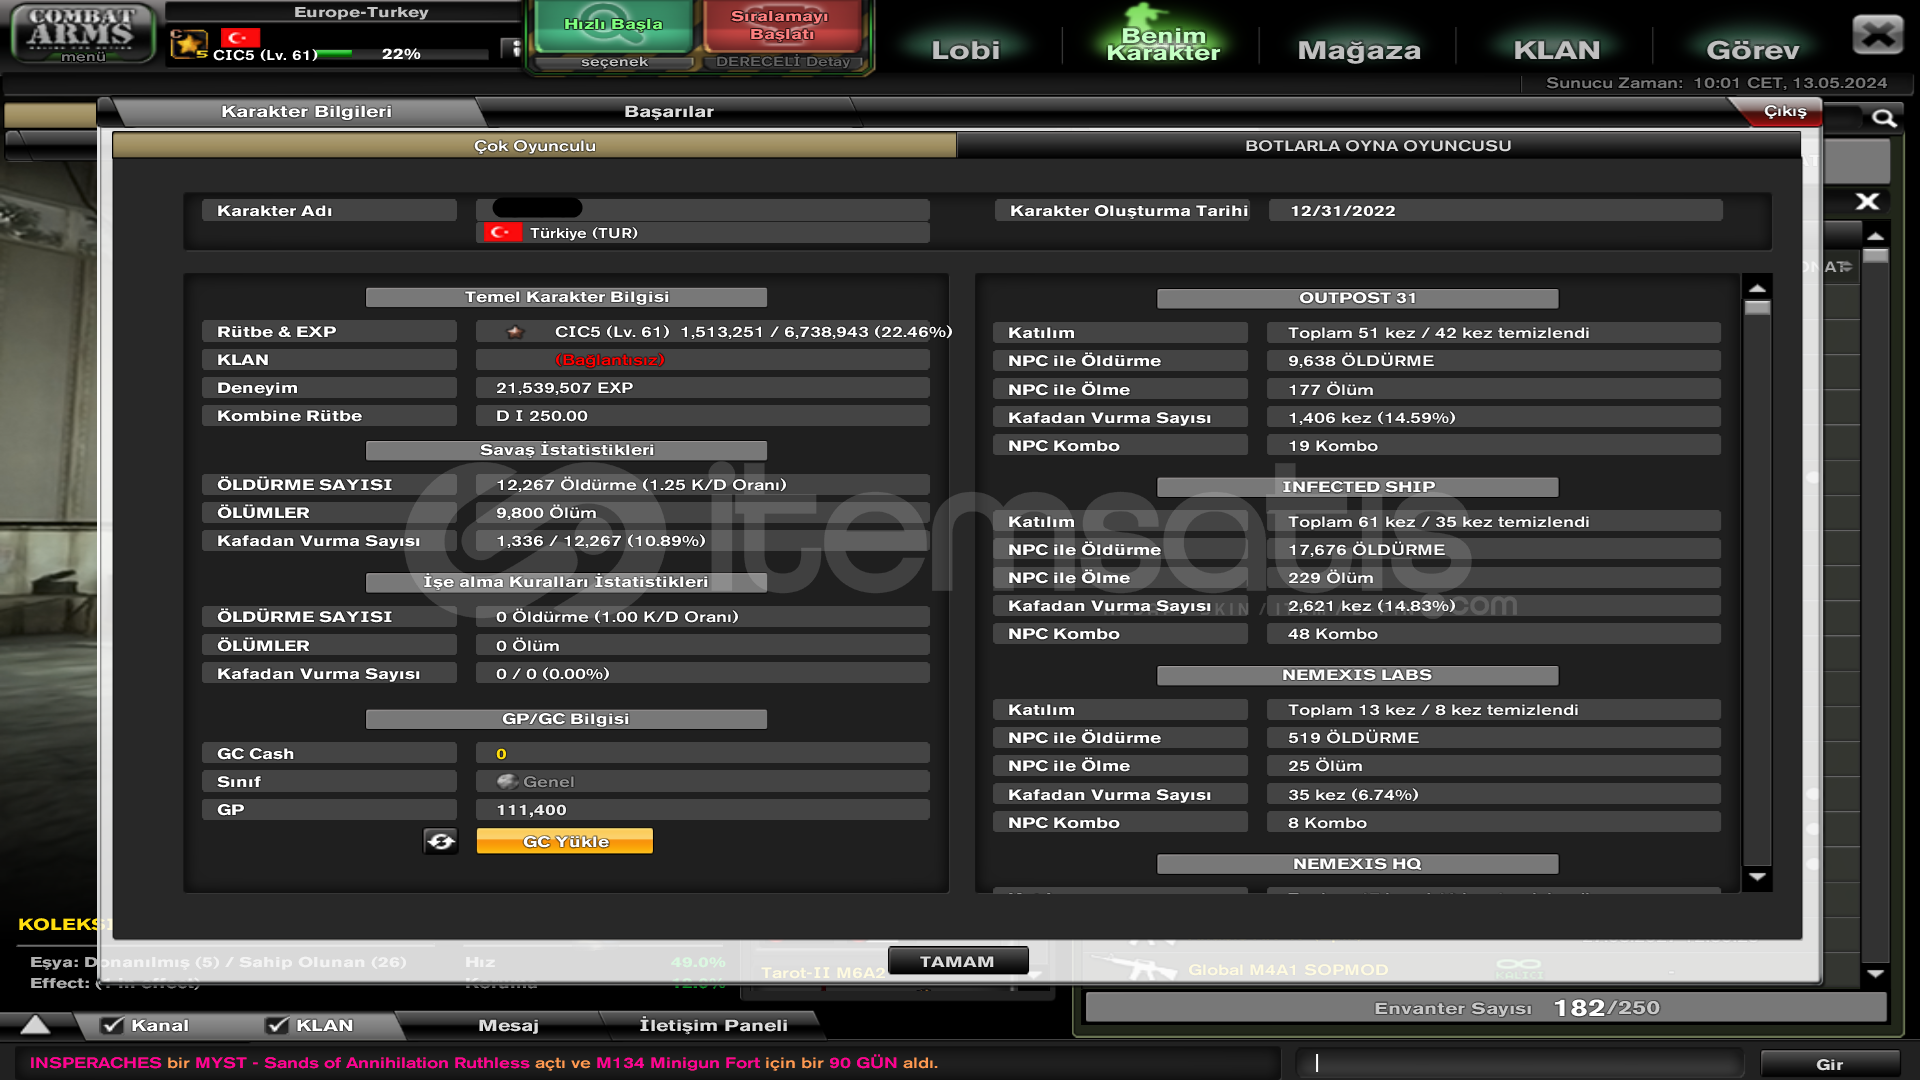Click the 111,400 GP value
The width and height of the screenshot is (1920, 1080).
(x=531, y=810)
